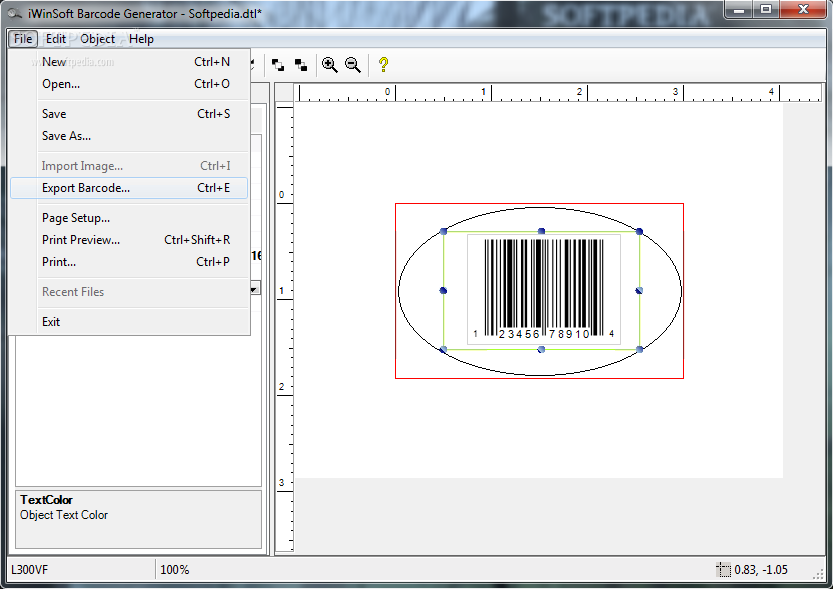833x589 pixels.
Task: Click the 100% zoom status value
Action: click(x=175, y=570)
